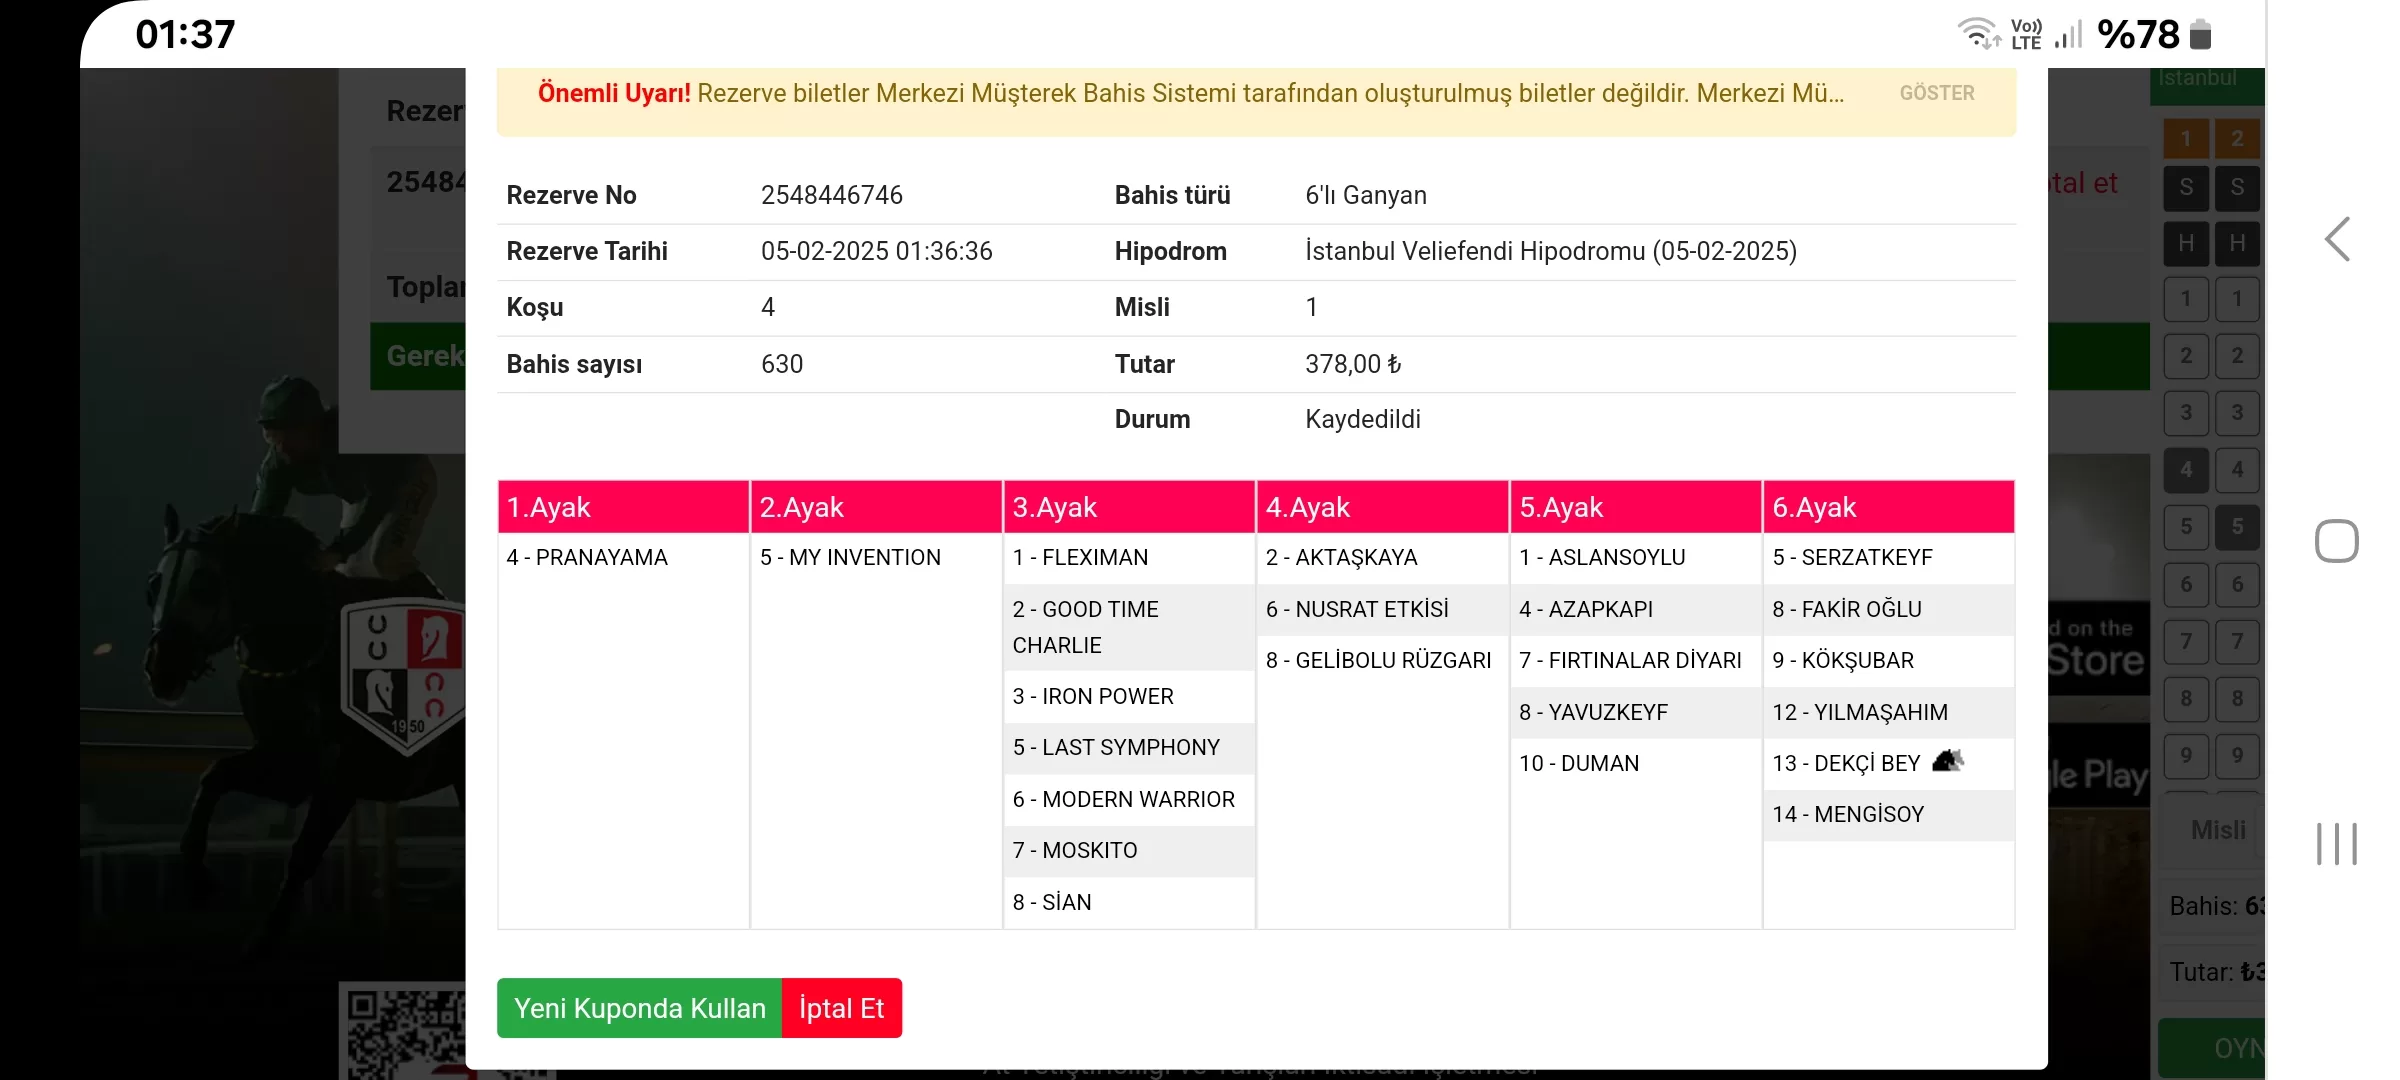Tap the Wi-Fi status icon
Viewport: 2400px width, 1080px height.
click(1977, 33)
